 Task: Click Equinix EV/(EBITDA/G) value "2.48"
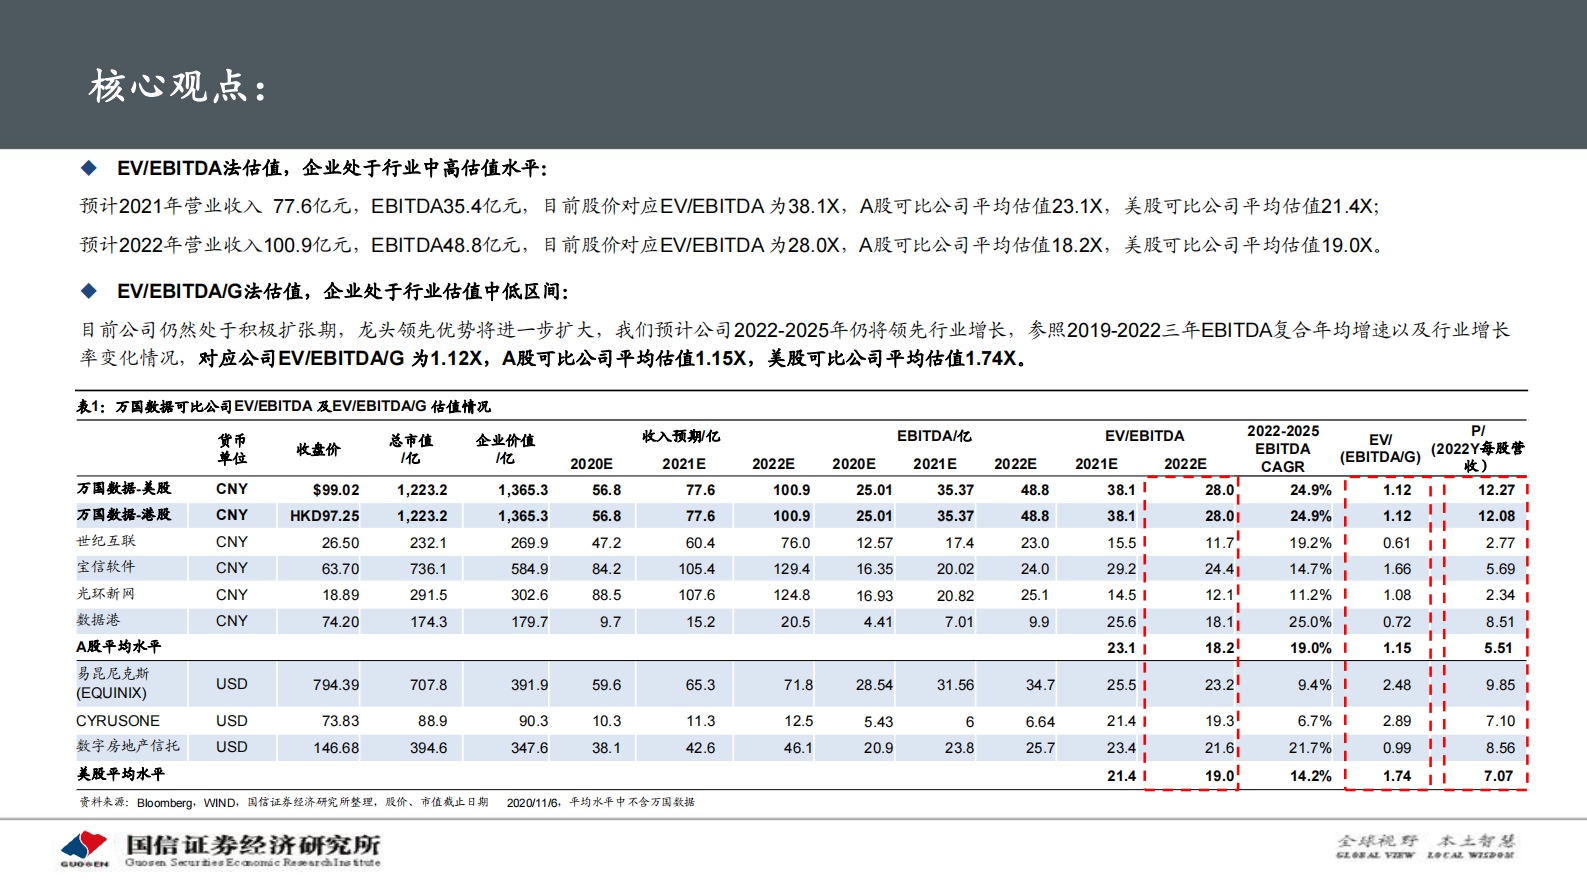point(1397,685)
